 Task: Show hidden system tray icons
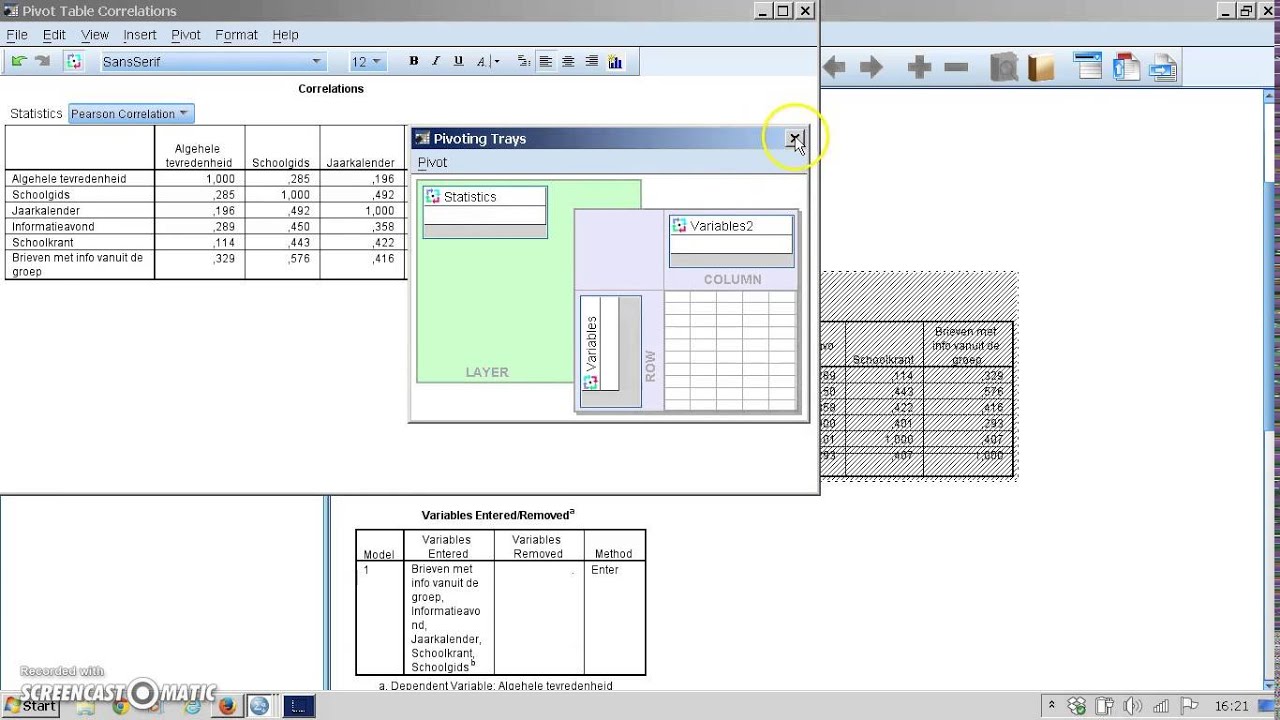[x=1053, y=706]
